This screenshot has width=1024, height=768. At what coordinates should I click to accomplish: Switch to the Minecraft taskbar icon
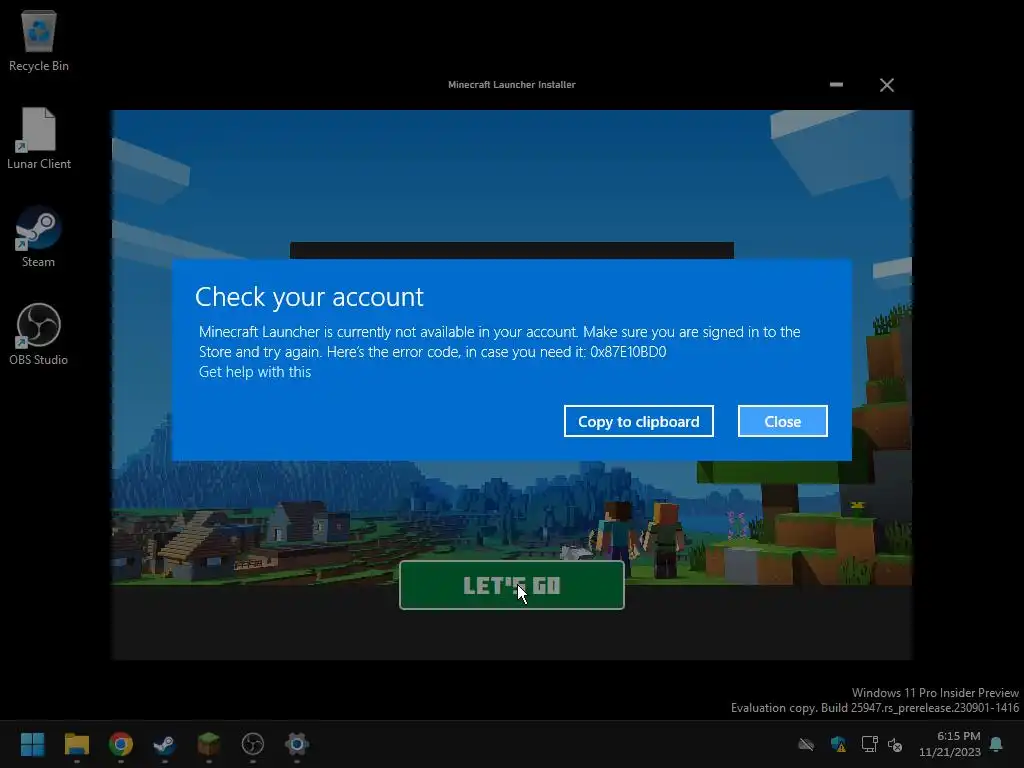(209, 744)
